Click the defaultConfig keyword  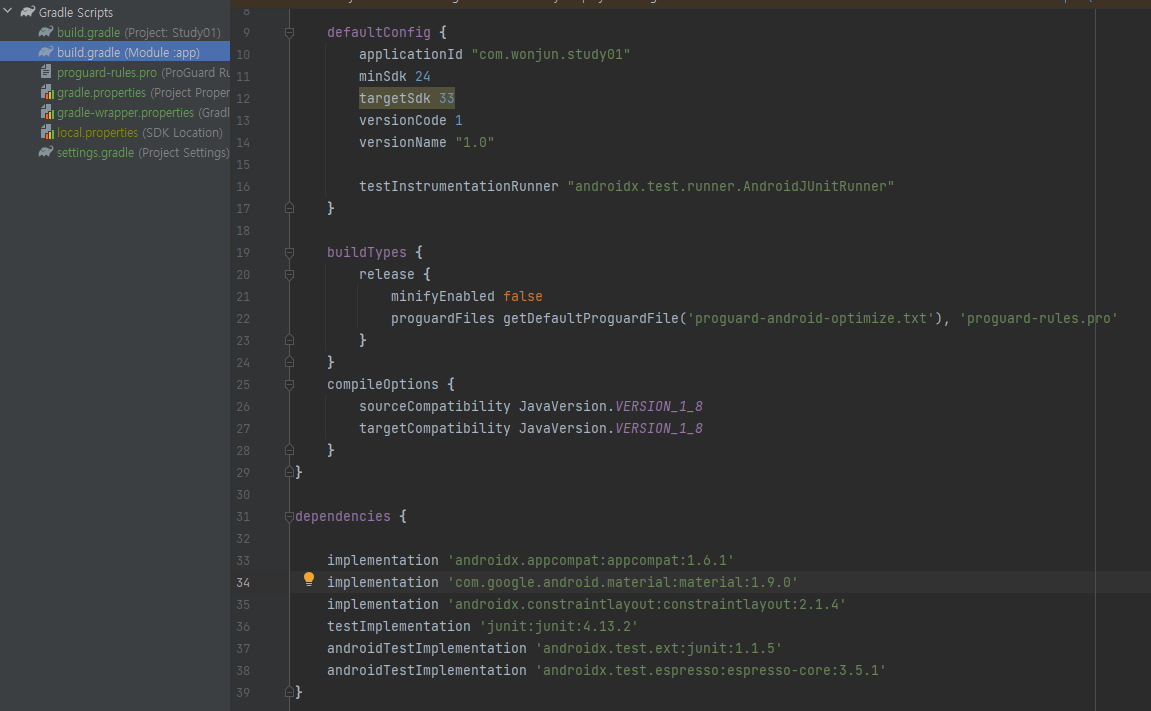pos(379,32)
